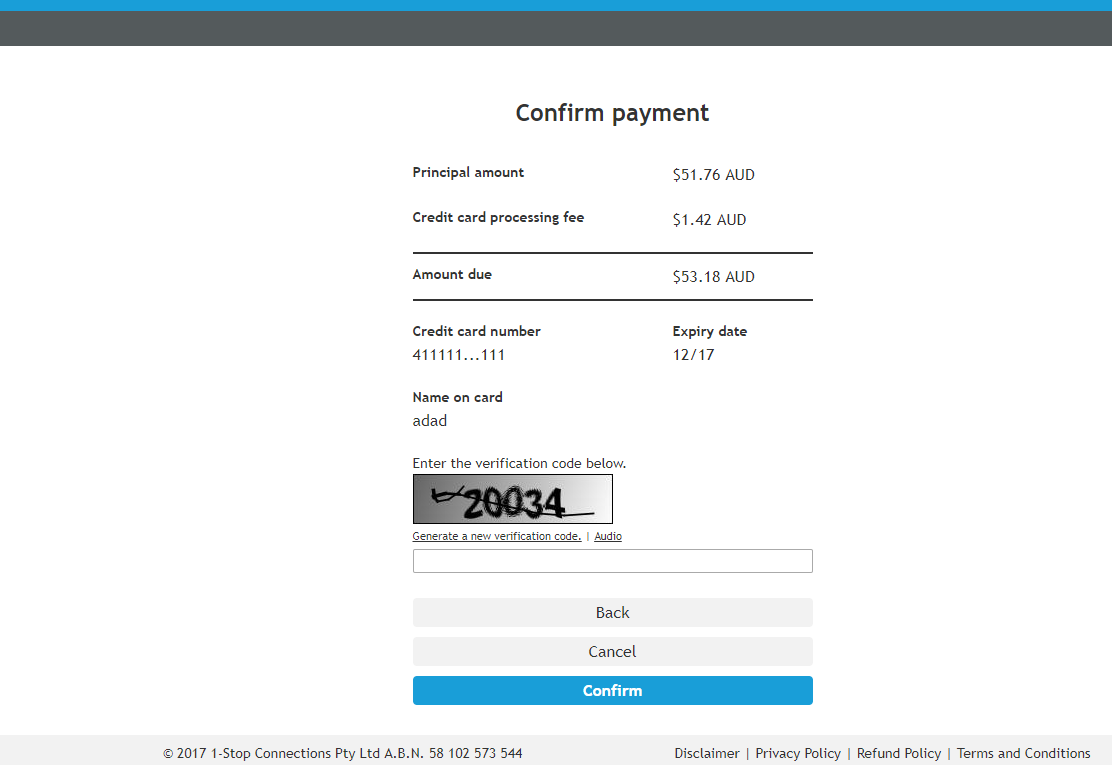The width and height of the screenshot is (1112, 765).
Task: Select card number 411111...111
Action: (x=458, y=354)
